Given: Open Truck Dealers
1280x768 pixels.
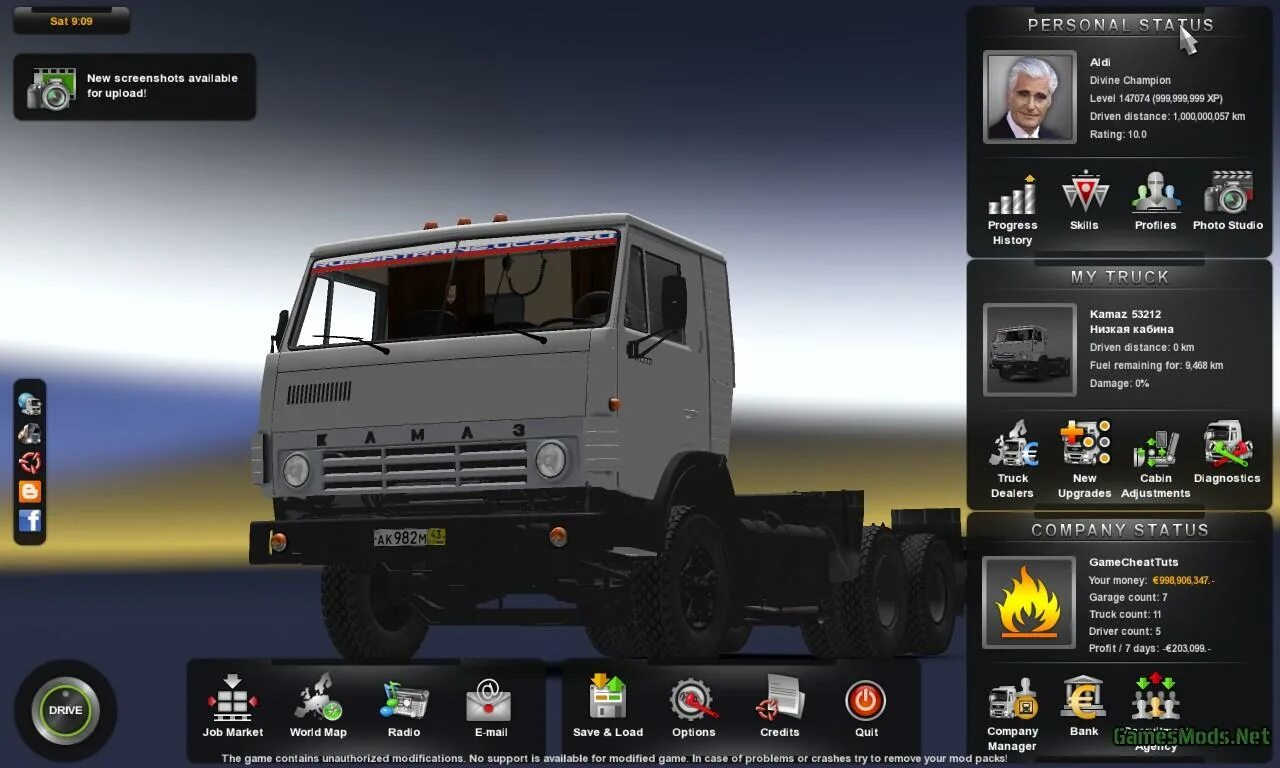Looking at the screenshot, I should [1012, 460].
